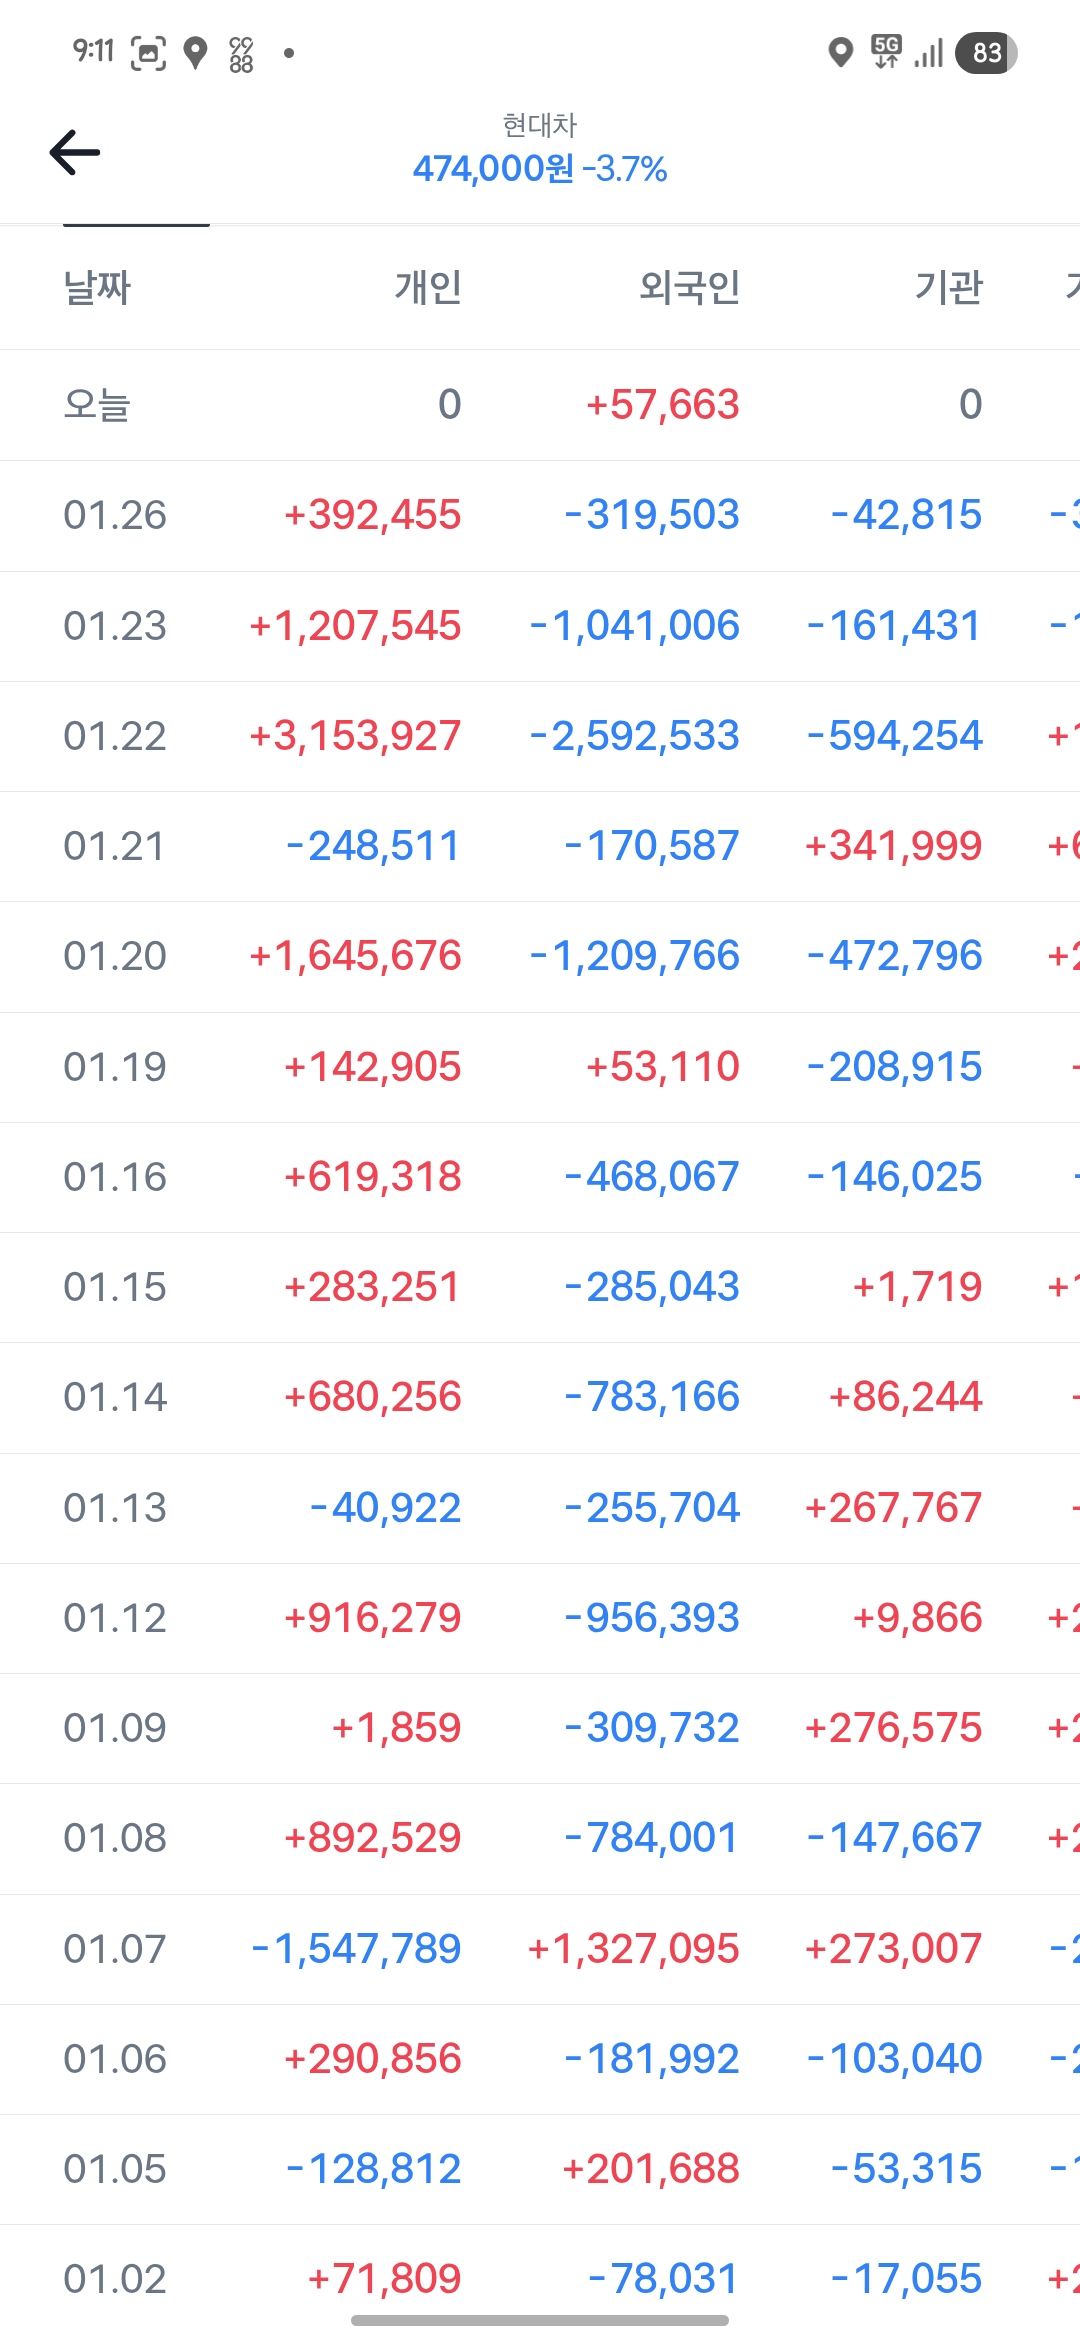Select the 외국인 column header
Viewport: 1080px width, 2340px height.
[689, 288]
